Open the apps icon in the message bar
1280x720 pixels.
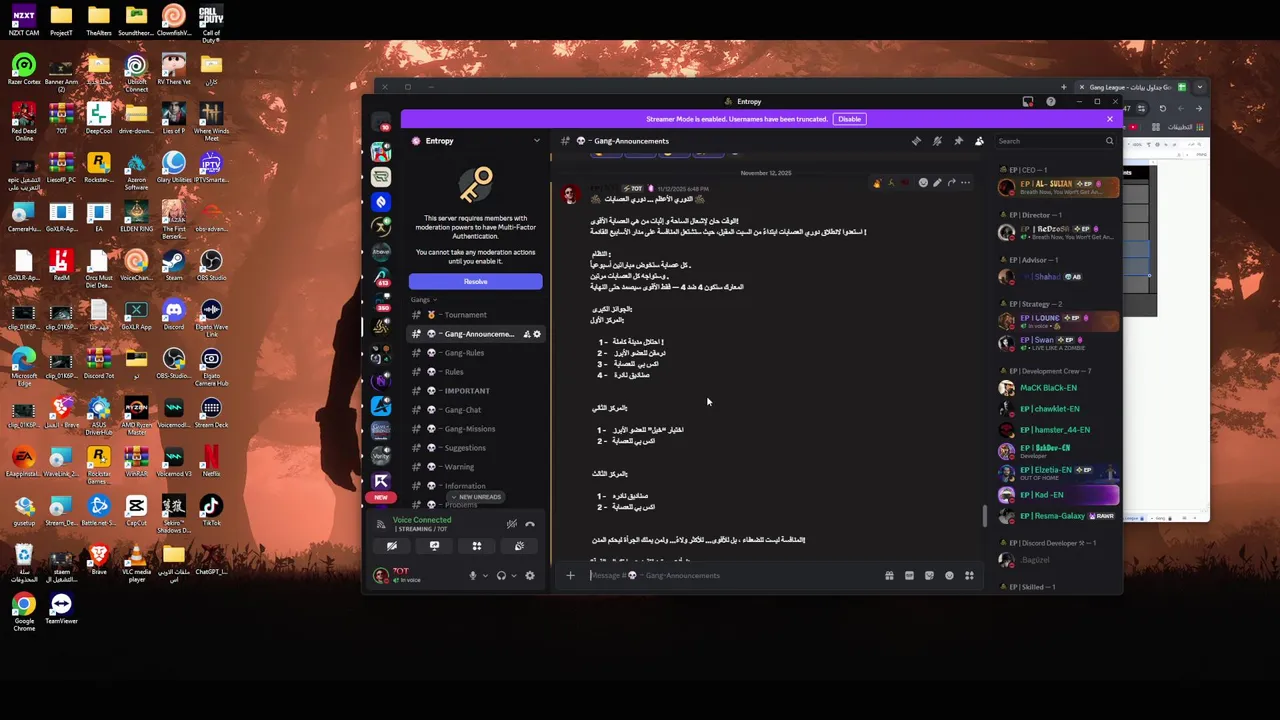(969, 575)
